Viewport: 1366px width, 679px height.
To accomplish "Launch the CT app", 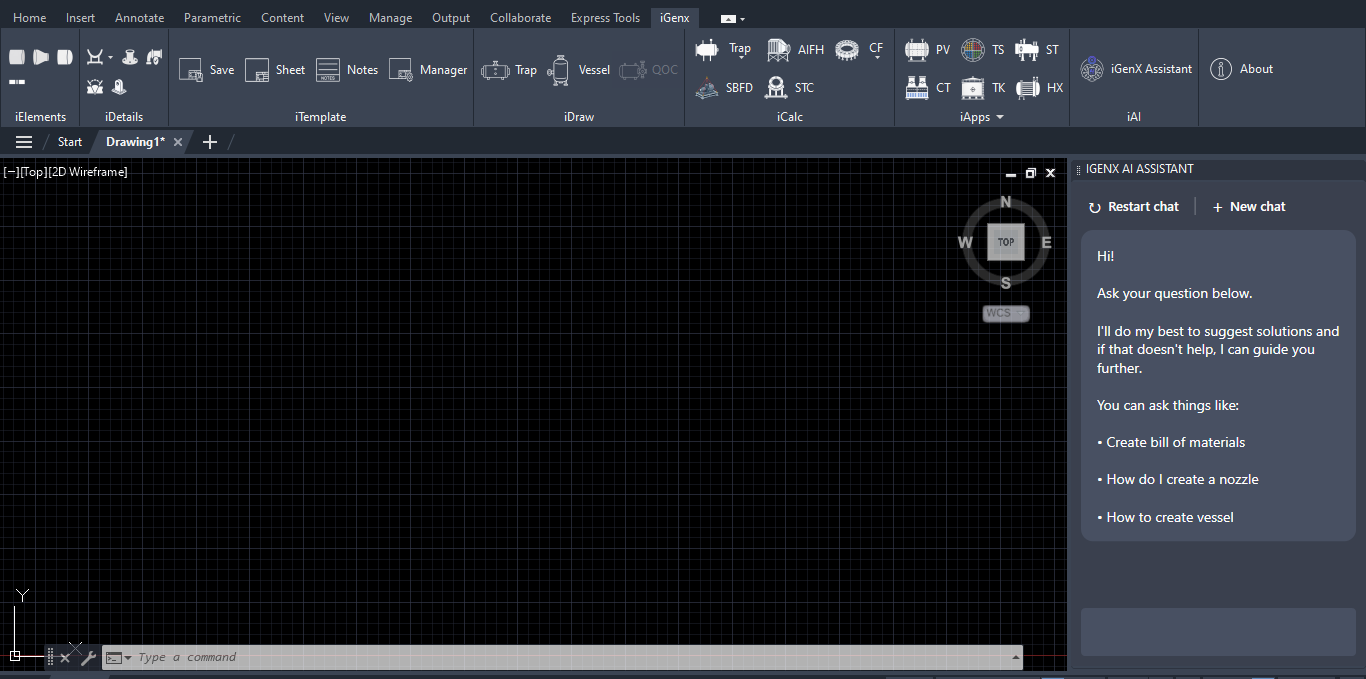I will (x=927, y=88).
